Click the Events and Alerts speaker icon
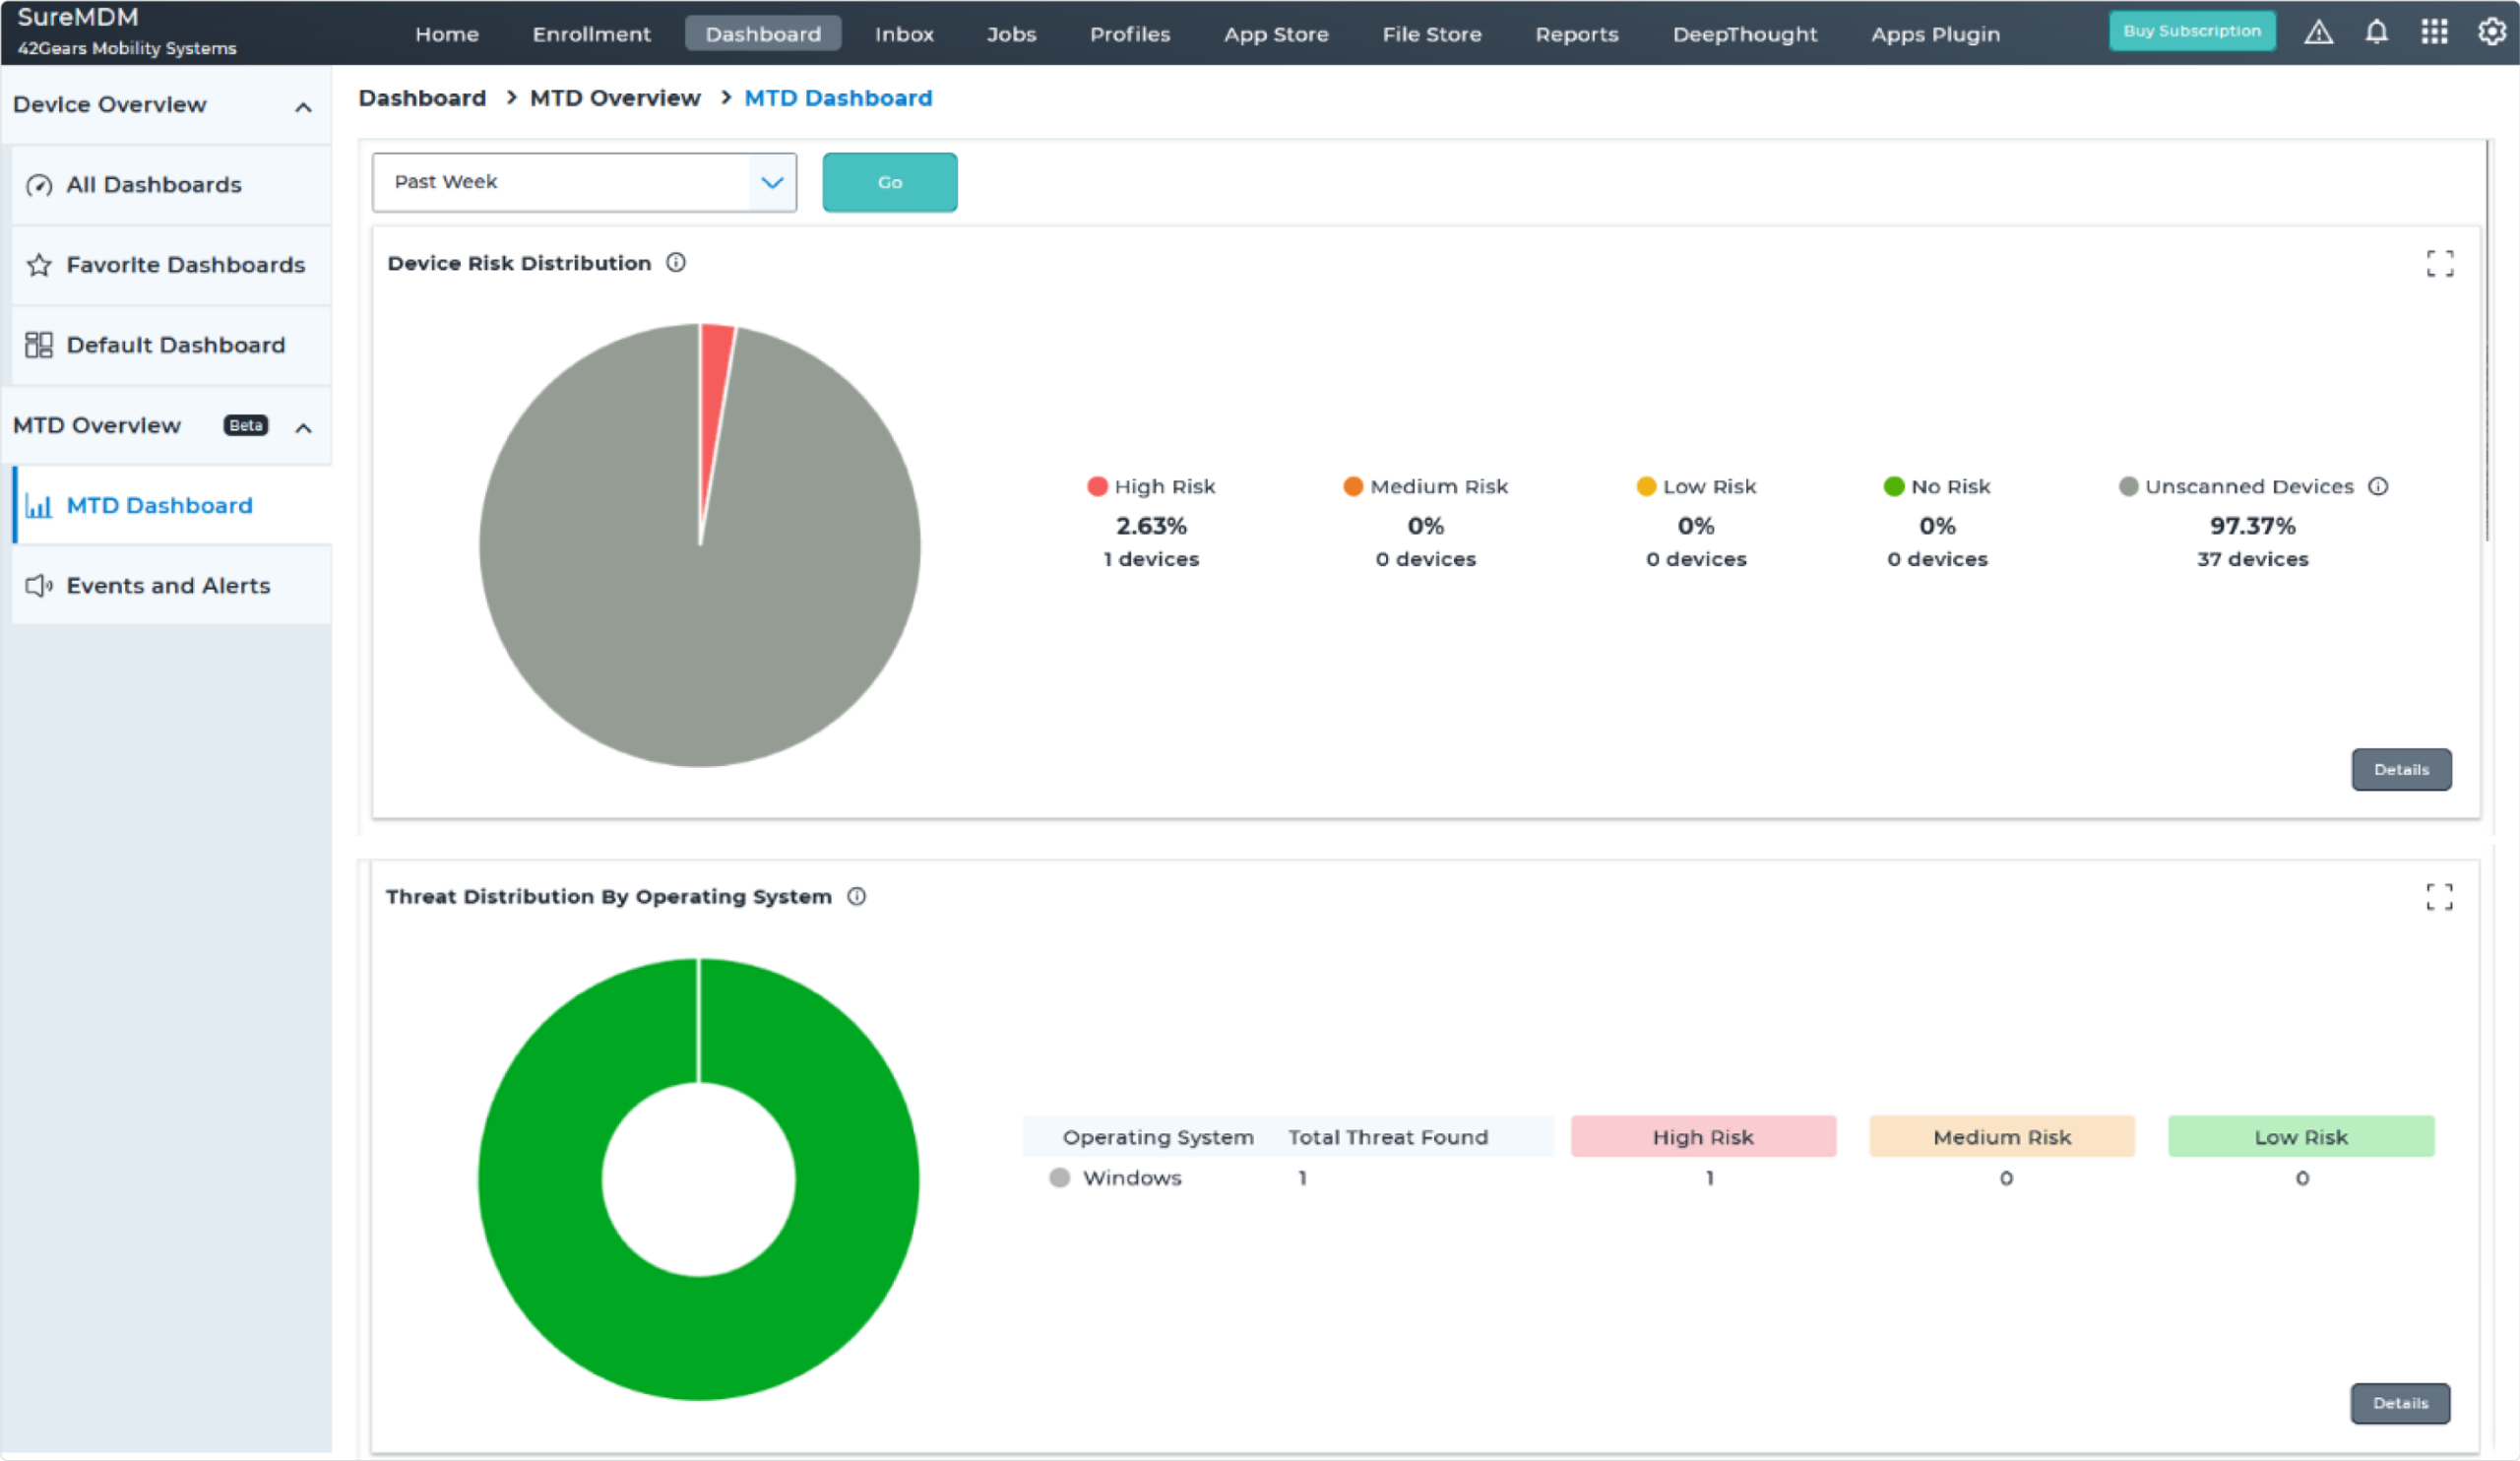 (39, 586)
